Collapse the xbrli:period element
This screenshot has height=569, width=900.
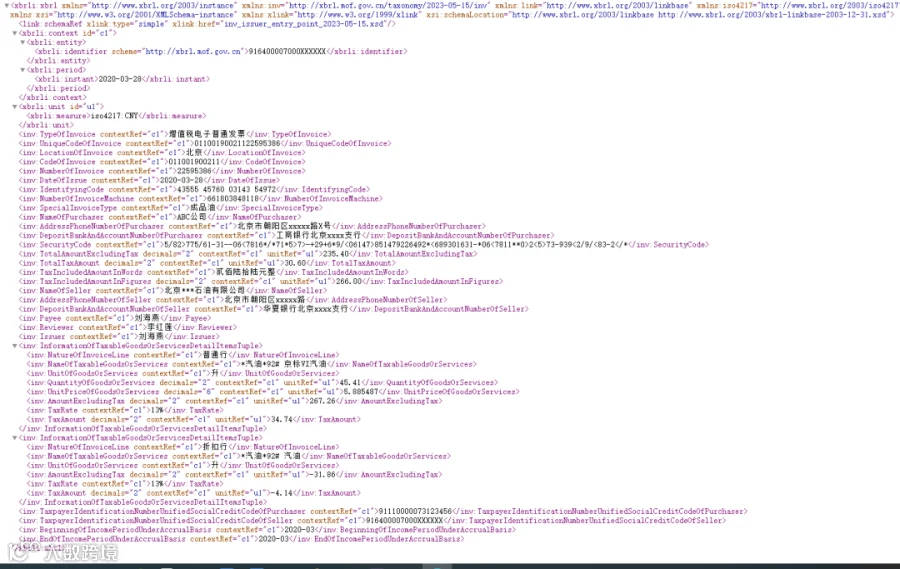(x=22, y=70)
